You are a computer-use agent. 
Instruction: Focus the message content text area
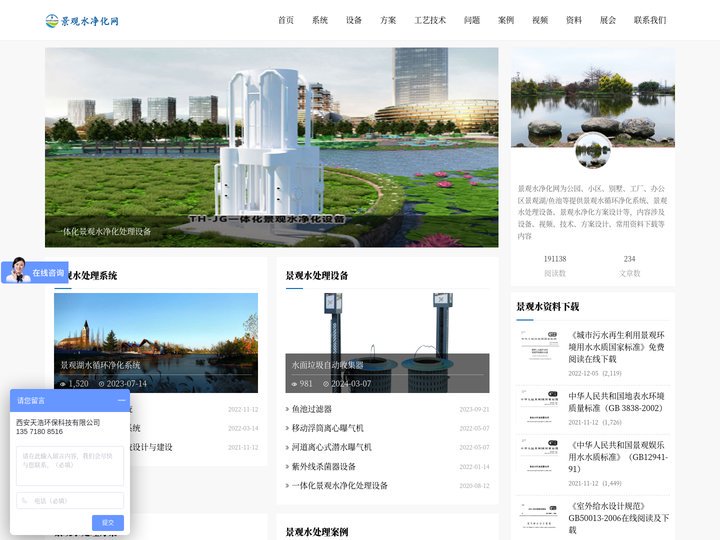(70, 466)
